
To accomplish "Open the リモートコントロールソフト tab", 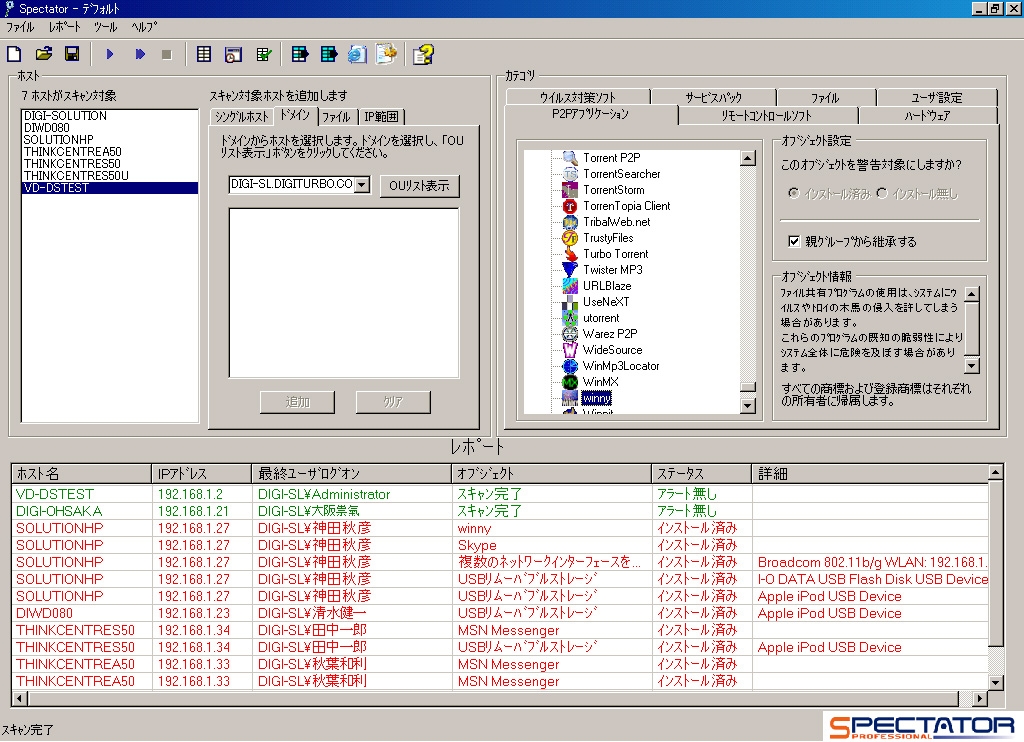I will pos(767,116).
